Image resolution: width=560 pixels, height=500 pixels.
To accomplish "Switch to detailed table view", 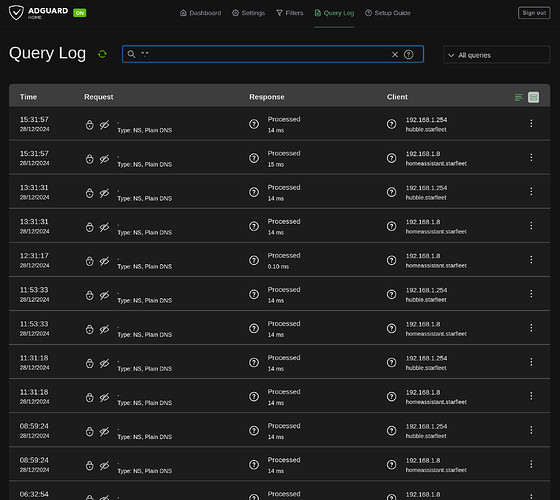I will point(534,97).
